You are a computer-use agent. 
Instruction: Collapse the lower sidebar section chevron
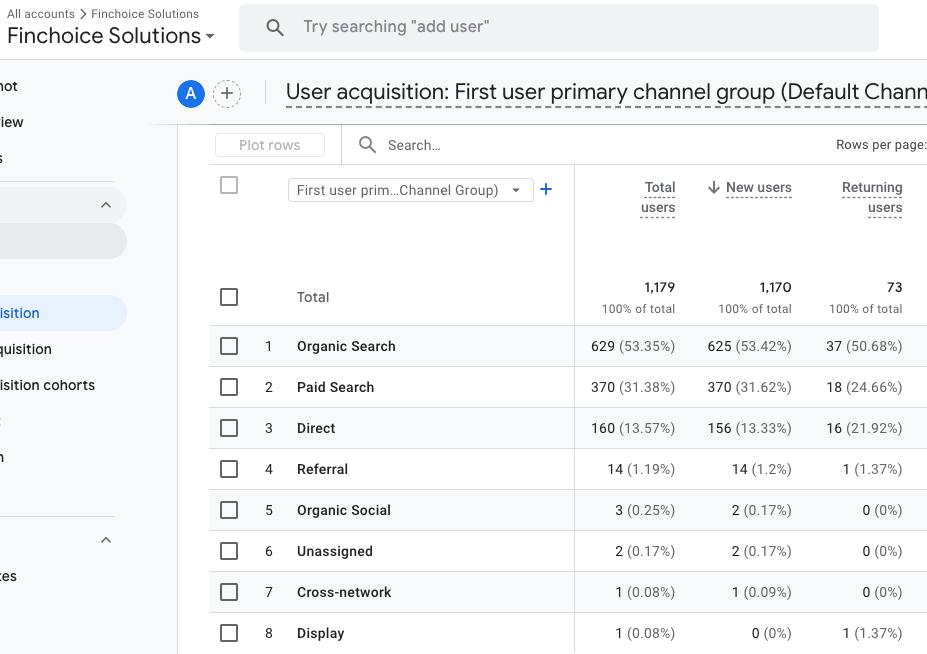click(x=106, y=540)
